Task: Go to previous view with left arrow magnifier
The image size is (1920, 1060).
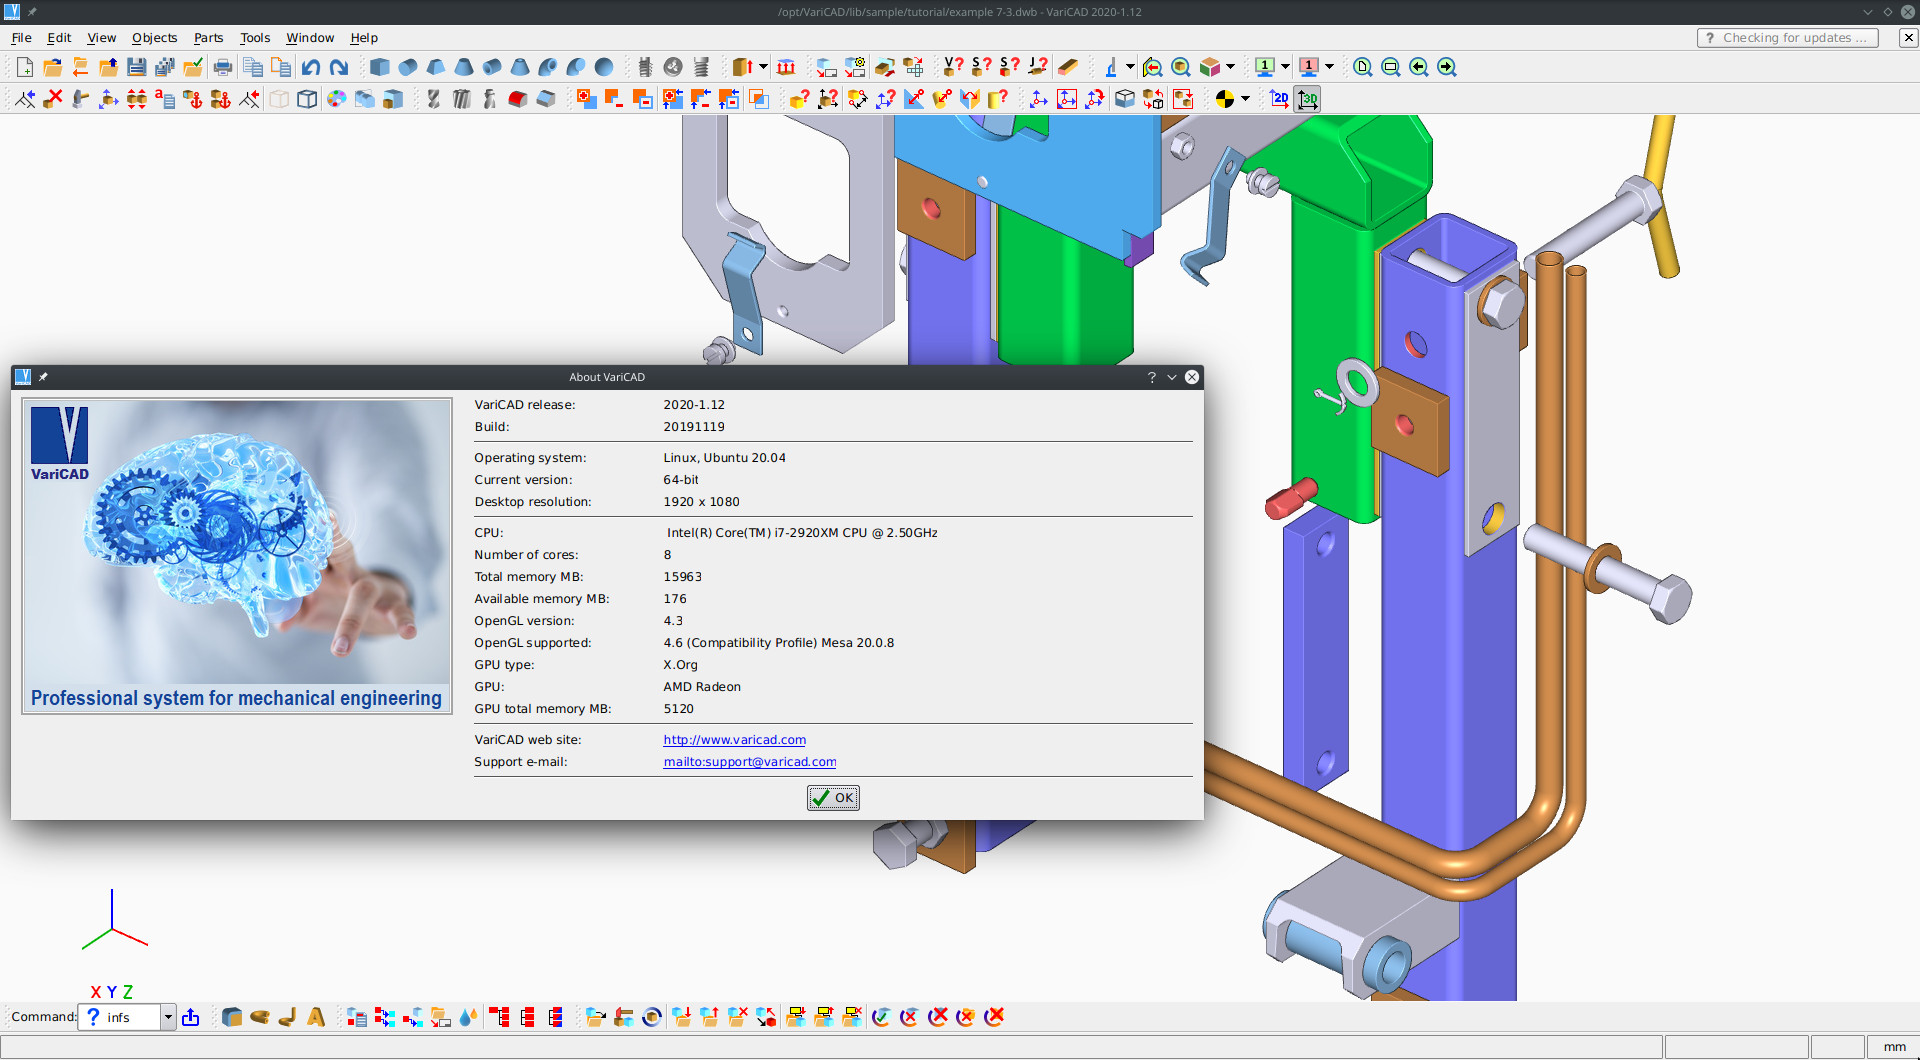Action: [1419, 67]
